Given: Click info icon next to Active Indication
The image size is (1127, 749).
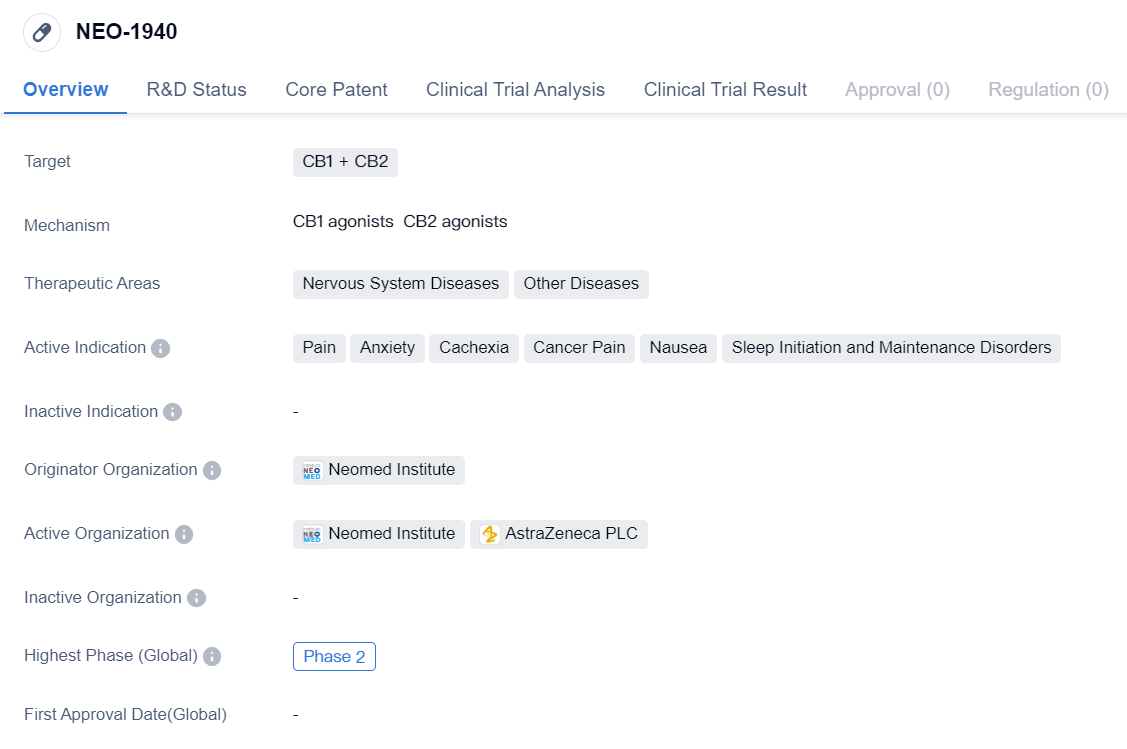Looking at the screenshot, I should pyautogui.click(x=160, y=349).
